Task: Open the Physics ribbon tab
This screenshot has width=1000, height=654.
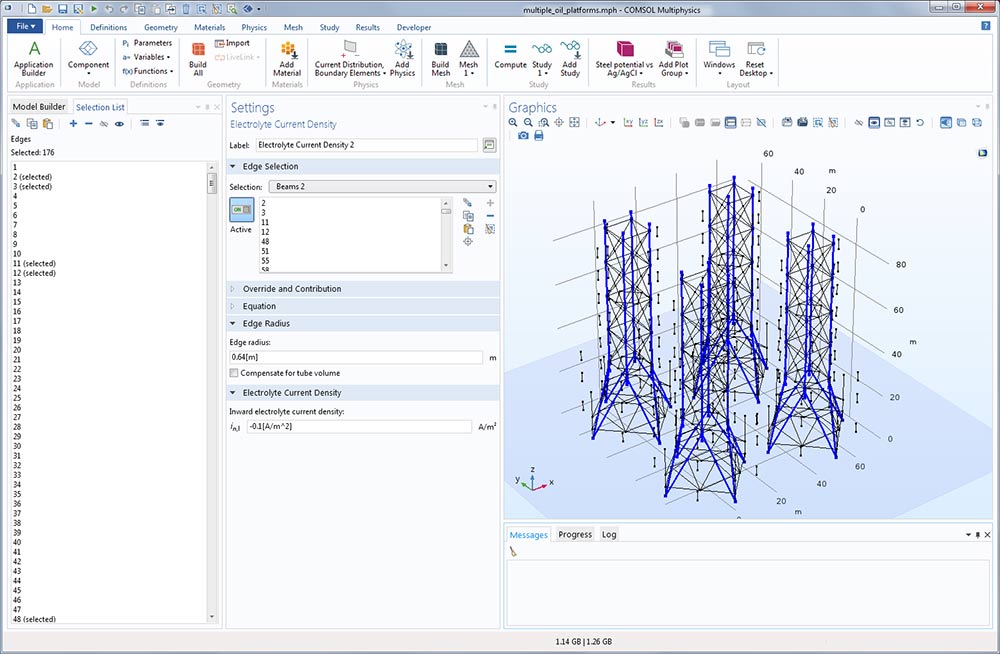Action: (254, 27)
